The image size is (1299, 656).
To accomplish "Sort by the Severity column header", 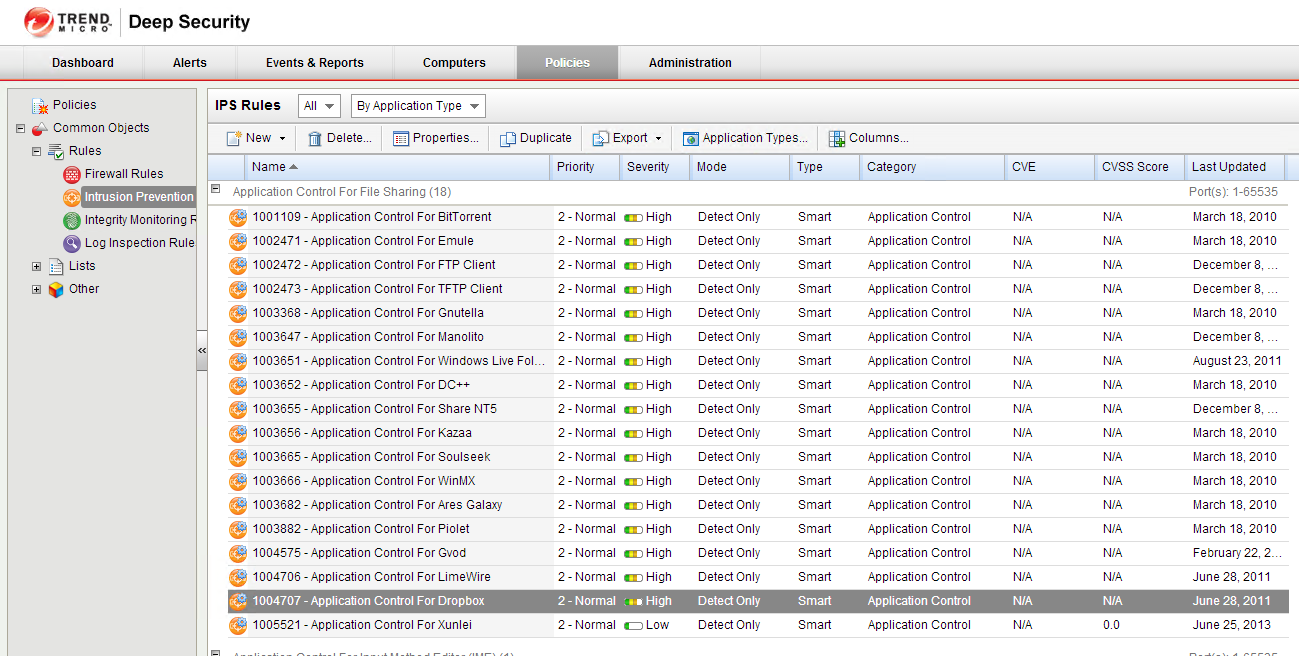I will coord(648,167).
